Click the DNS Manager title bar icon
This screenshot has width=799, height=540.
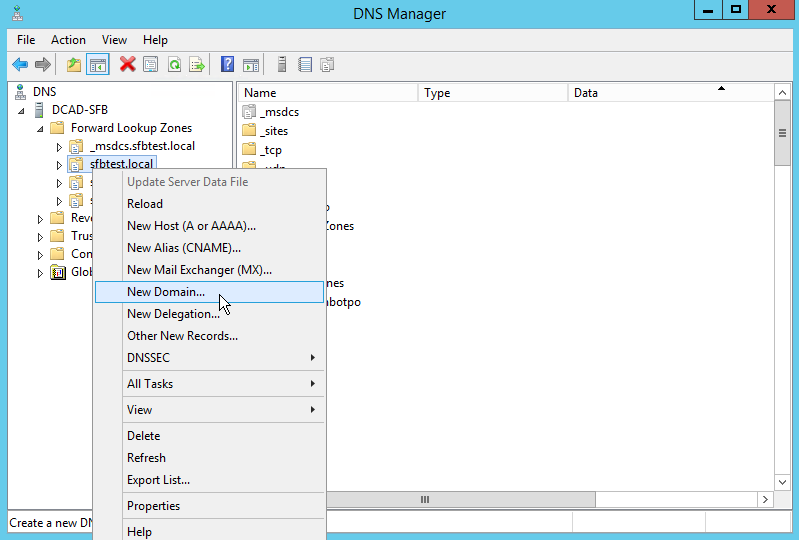click(17, 13)
